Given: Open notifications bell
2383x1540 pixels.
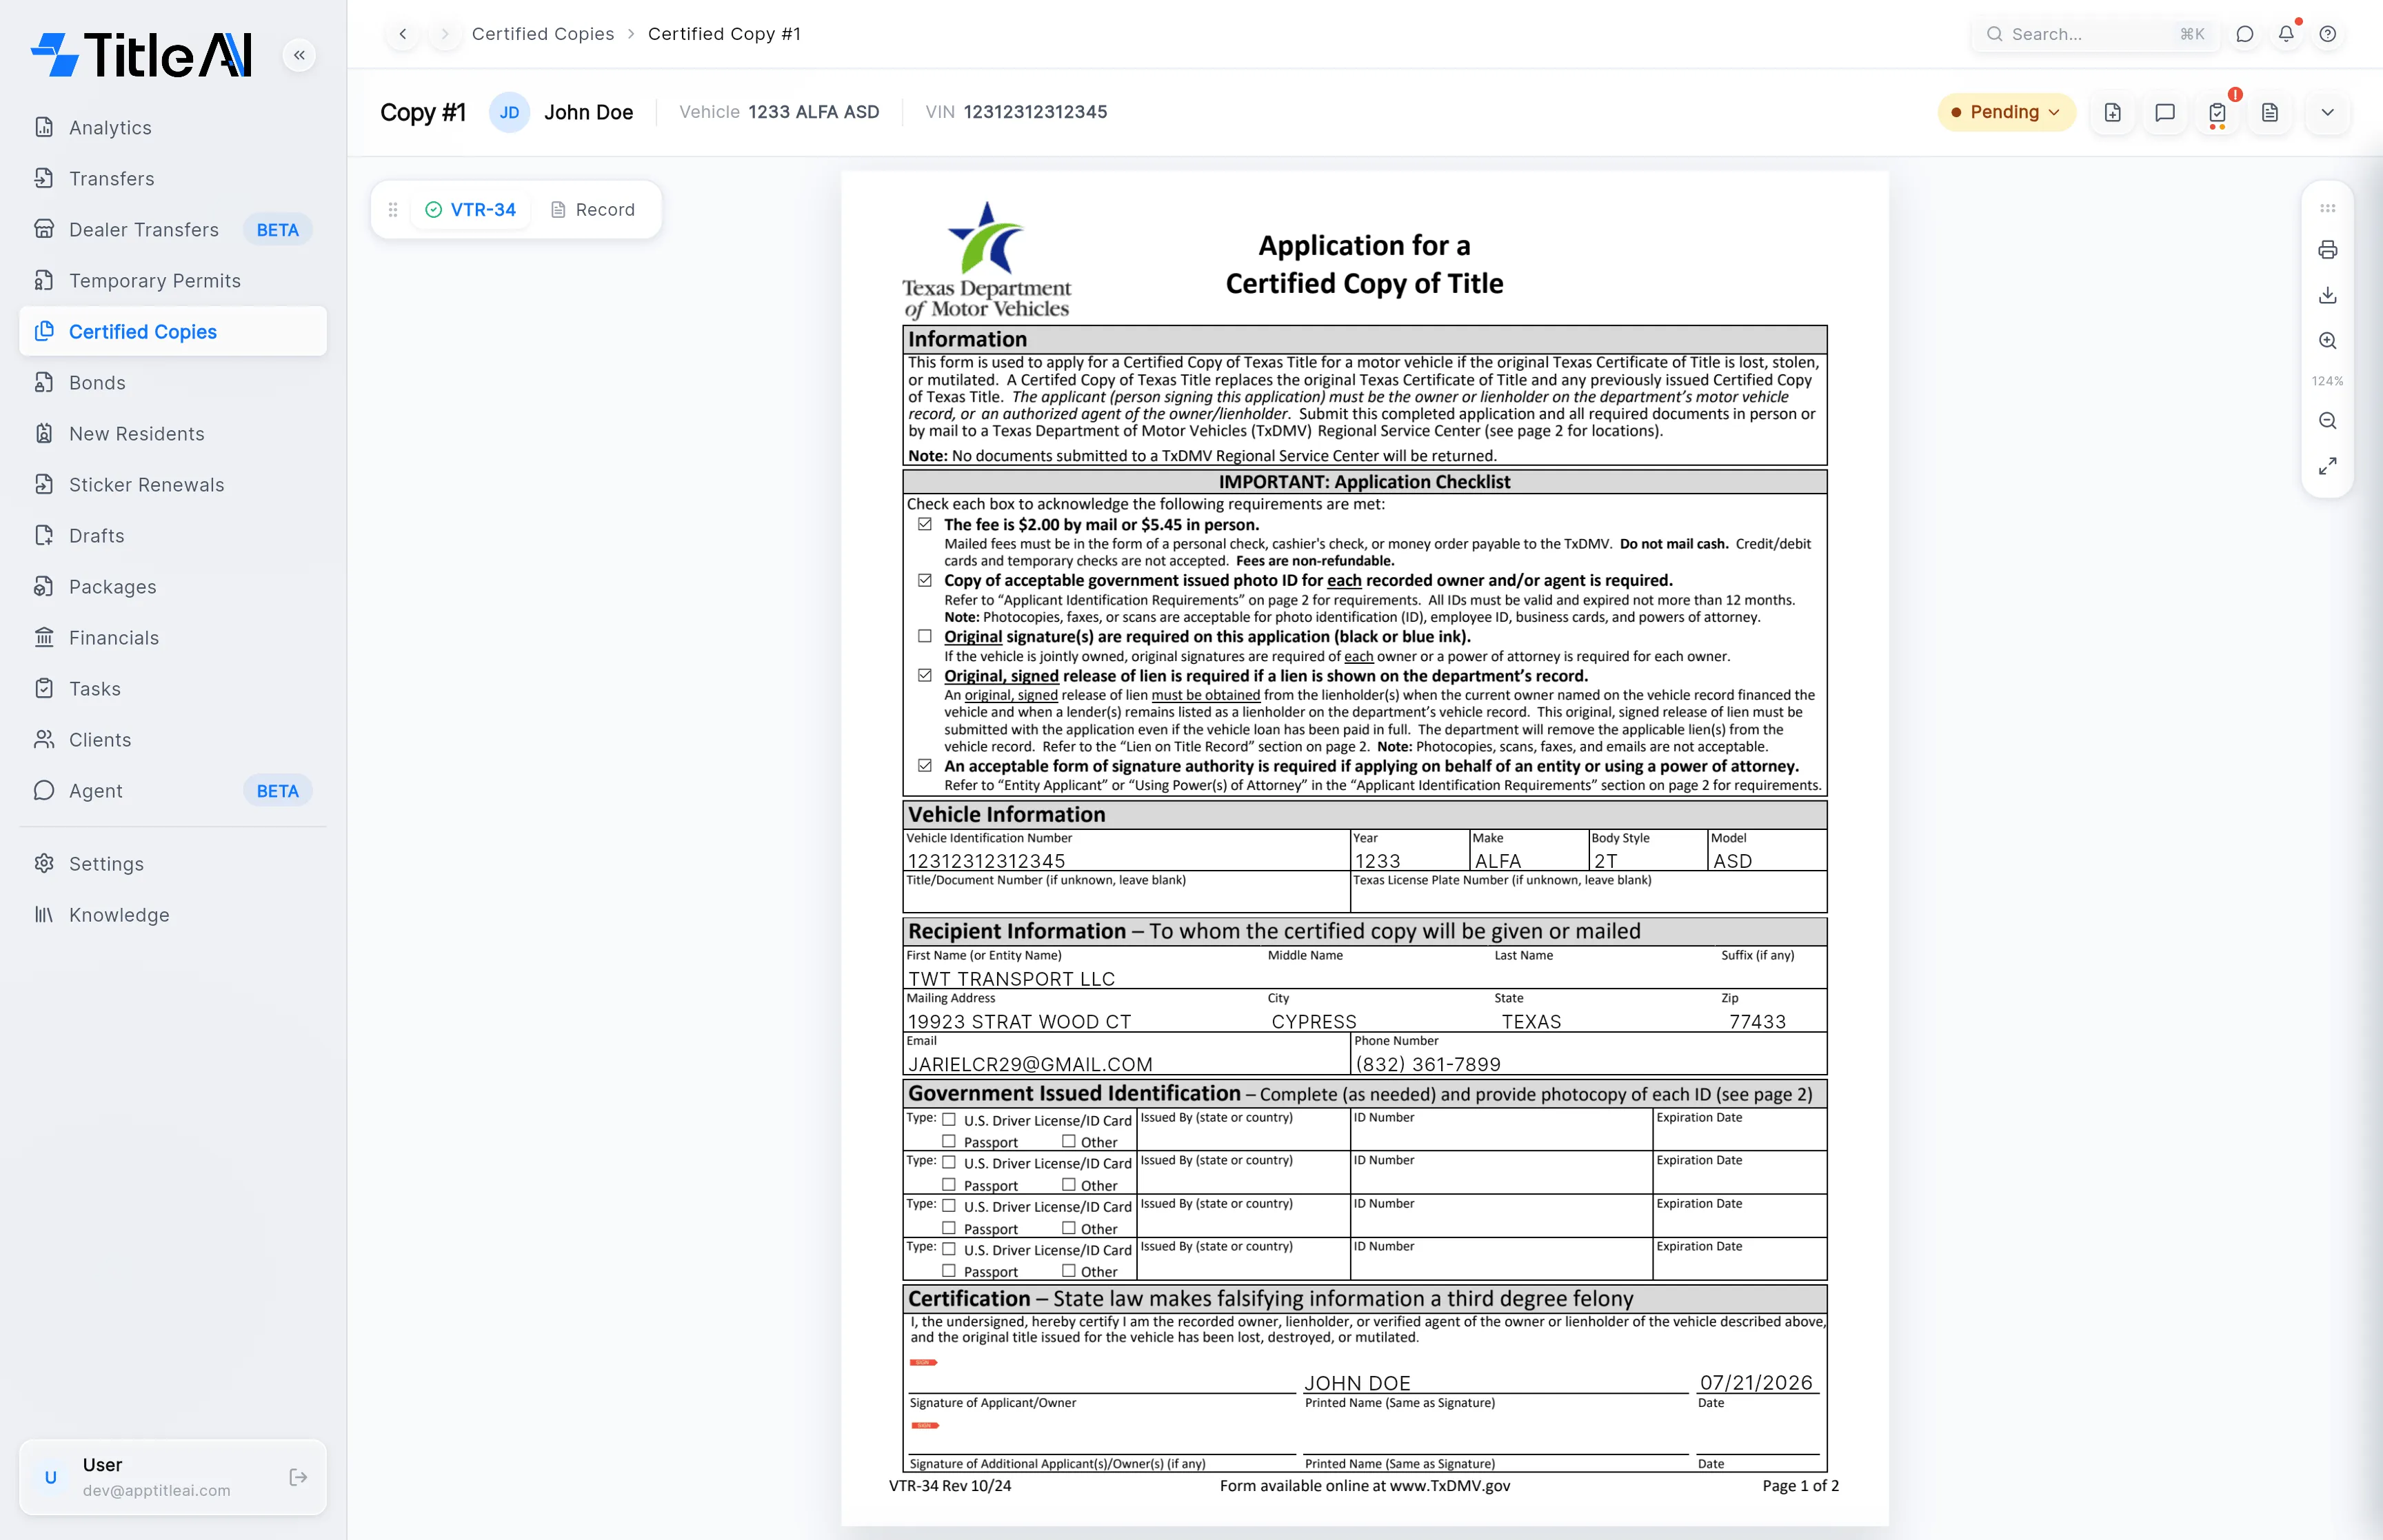Looking at the screenshot, I should point(2286,34).
